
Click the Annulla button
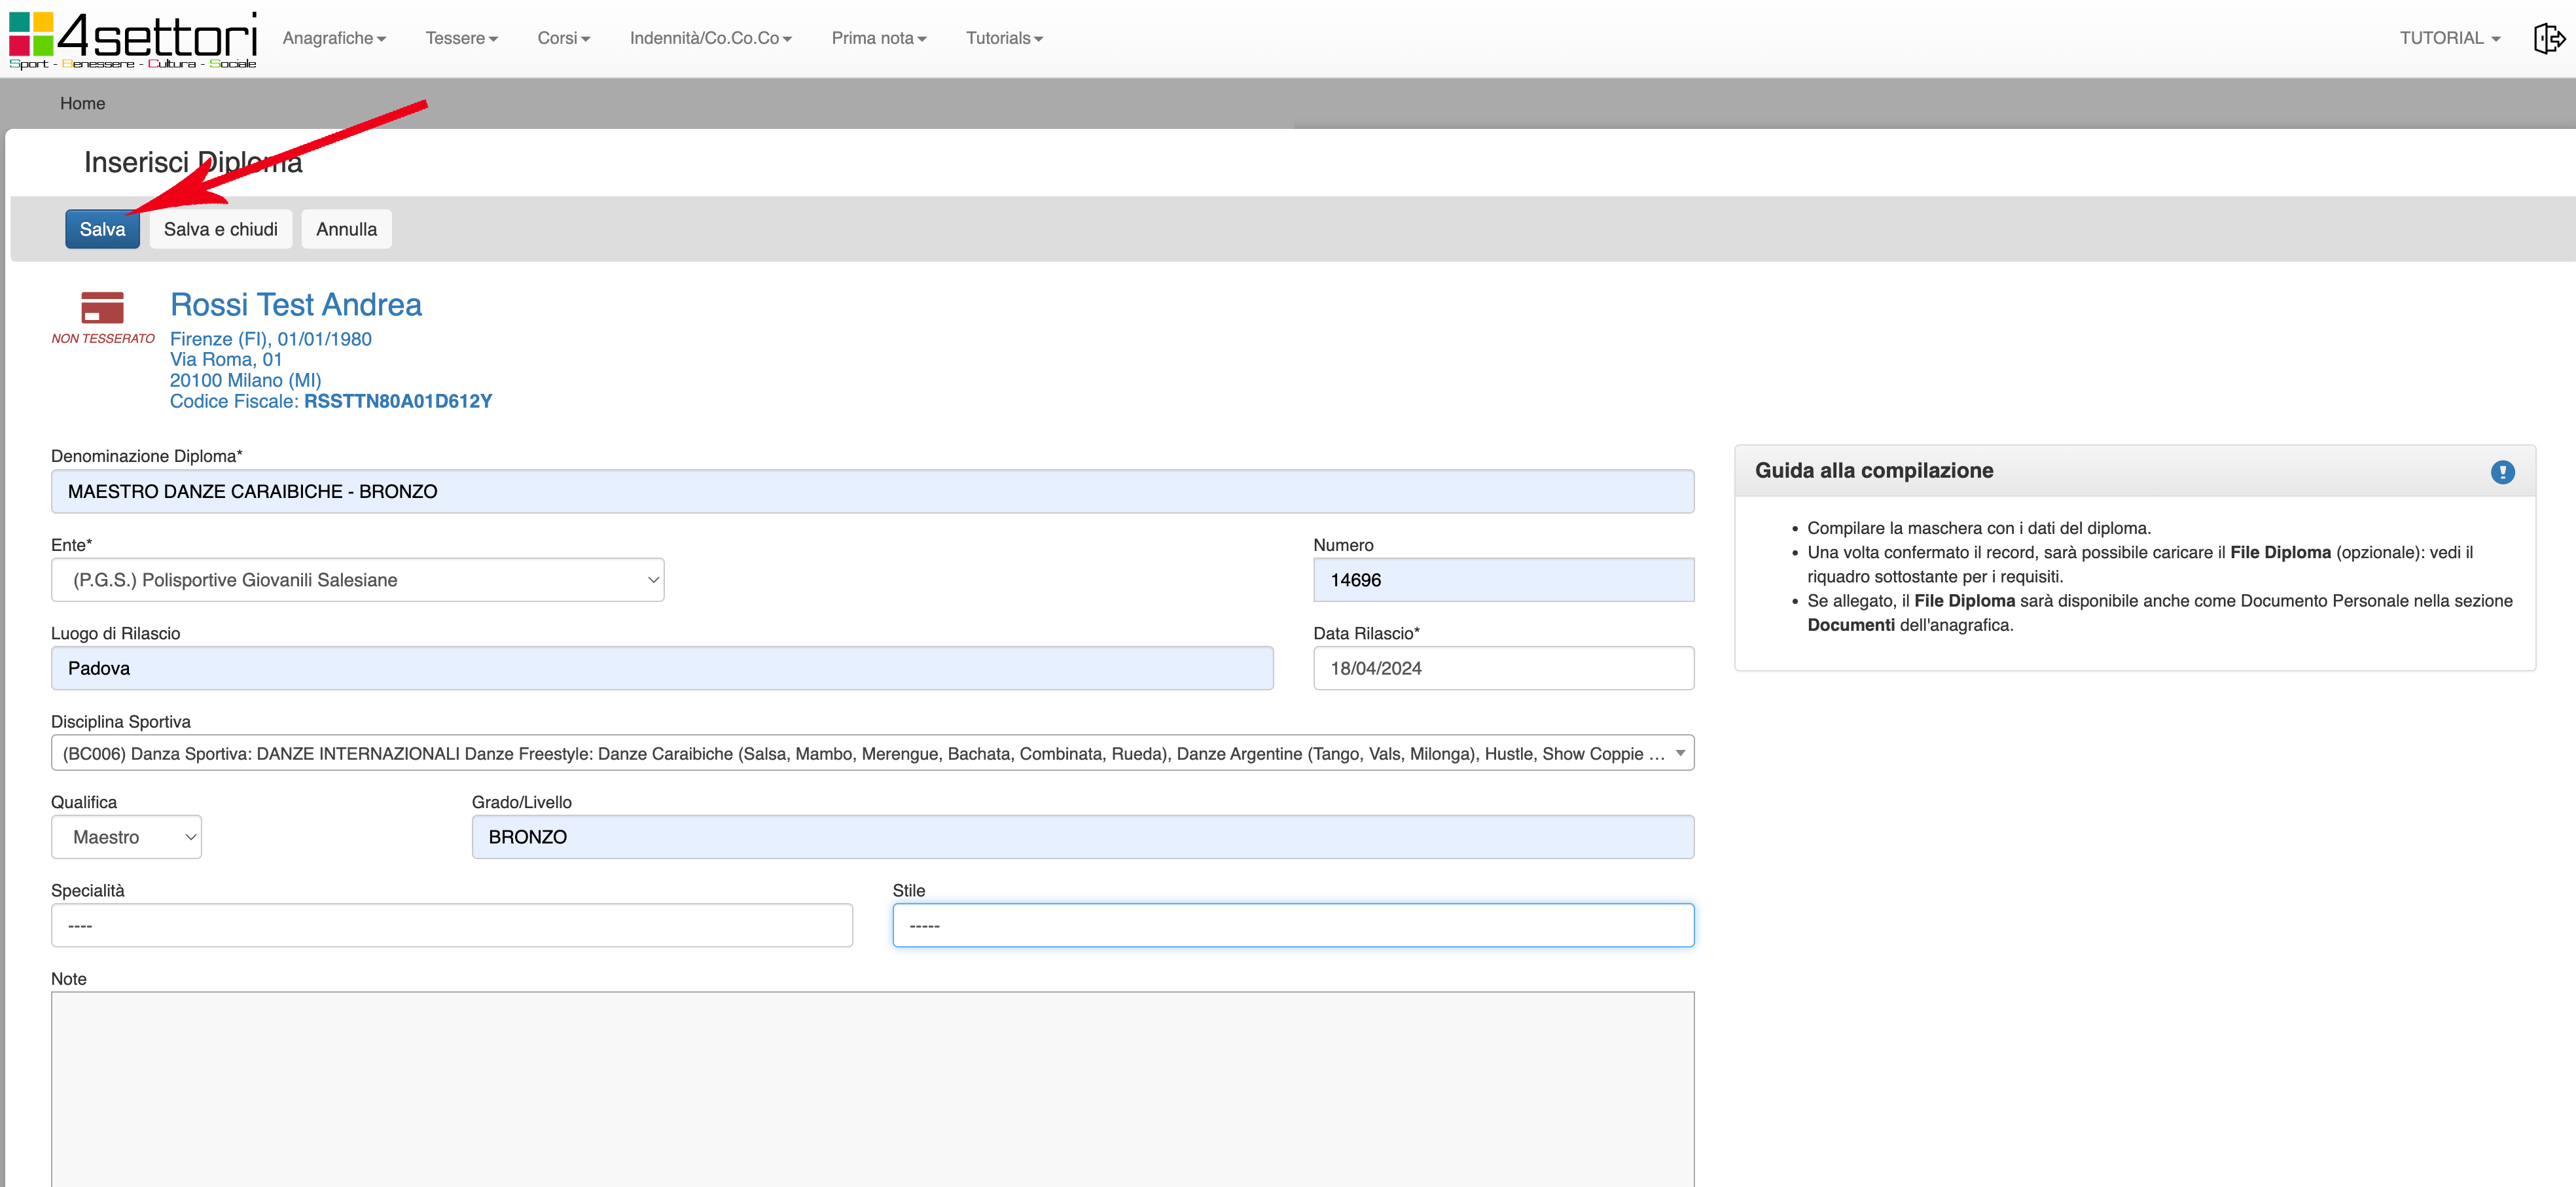[x=346, y=229]
